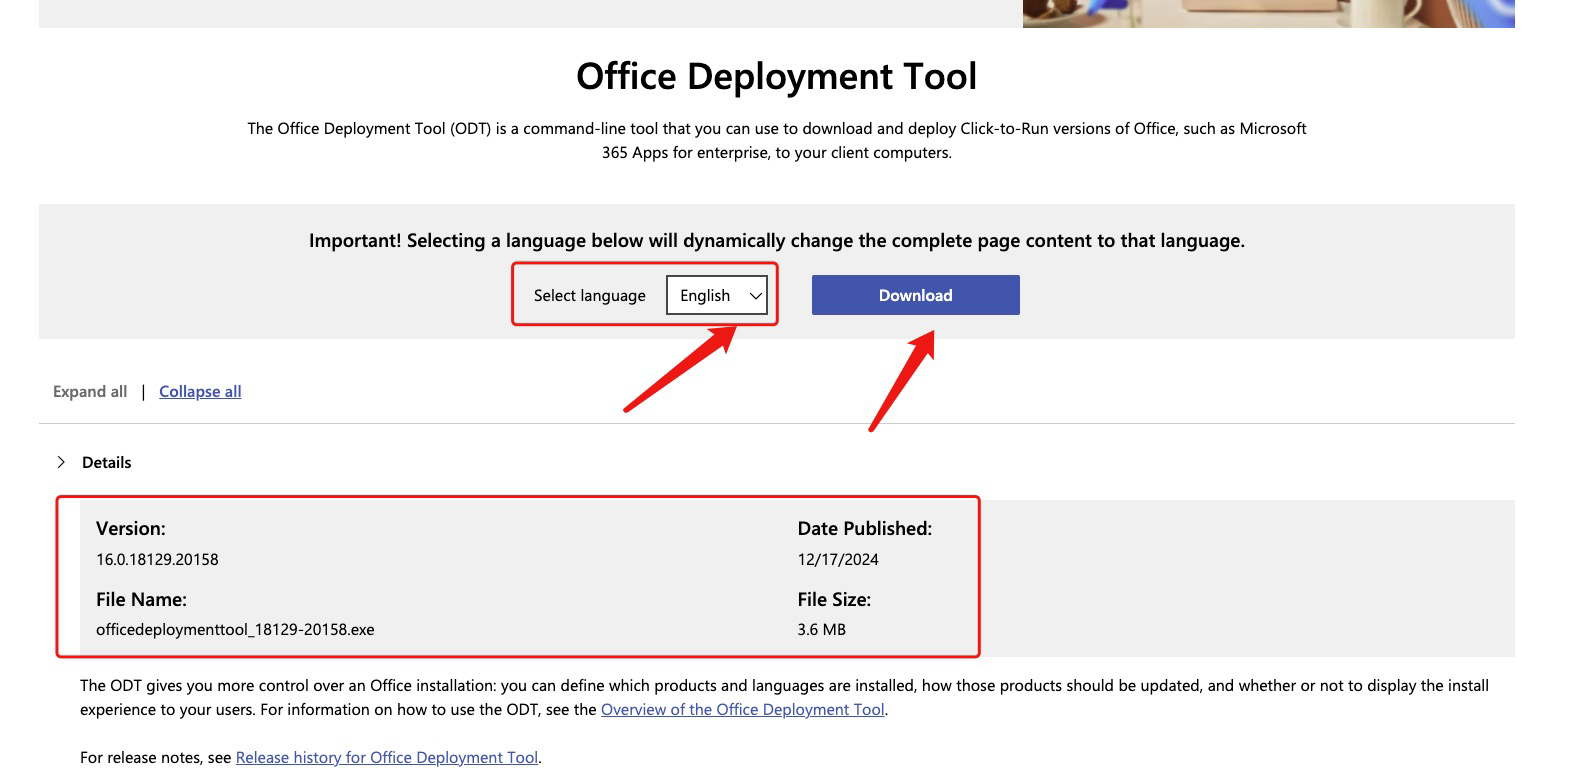The width and height of the screenshot is (1577, 774).
Task: Click the Details section heading
Action: click(x=107, y=462)
